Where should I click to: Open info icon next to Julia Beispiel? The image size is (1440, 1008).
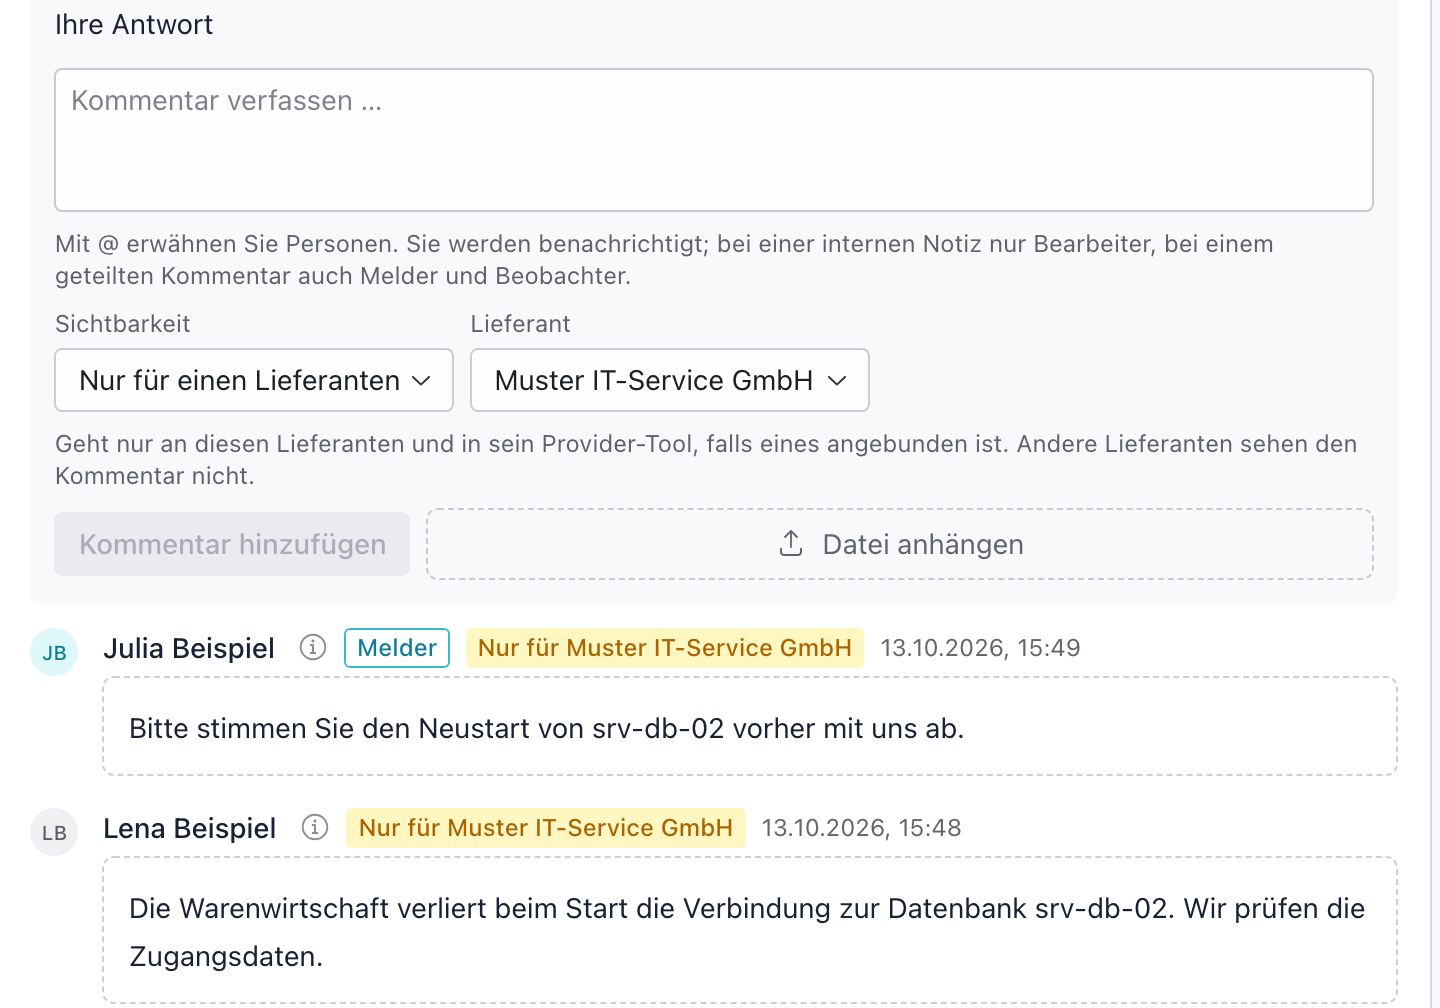[x=313, y=648]
